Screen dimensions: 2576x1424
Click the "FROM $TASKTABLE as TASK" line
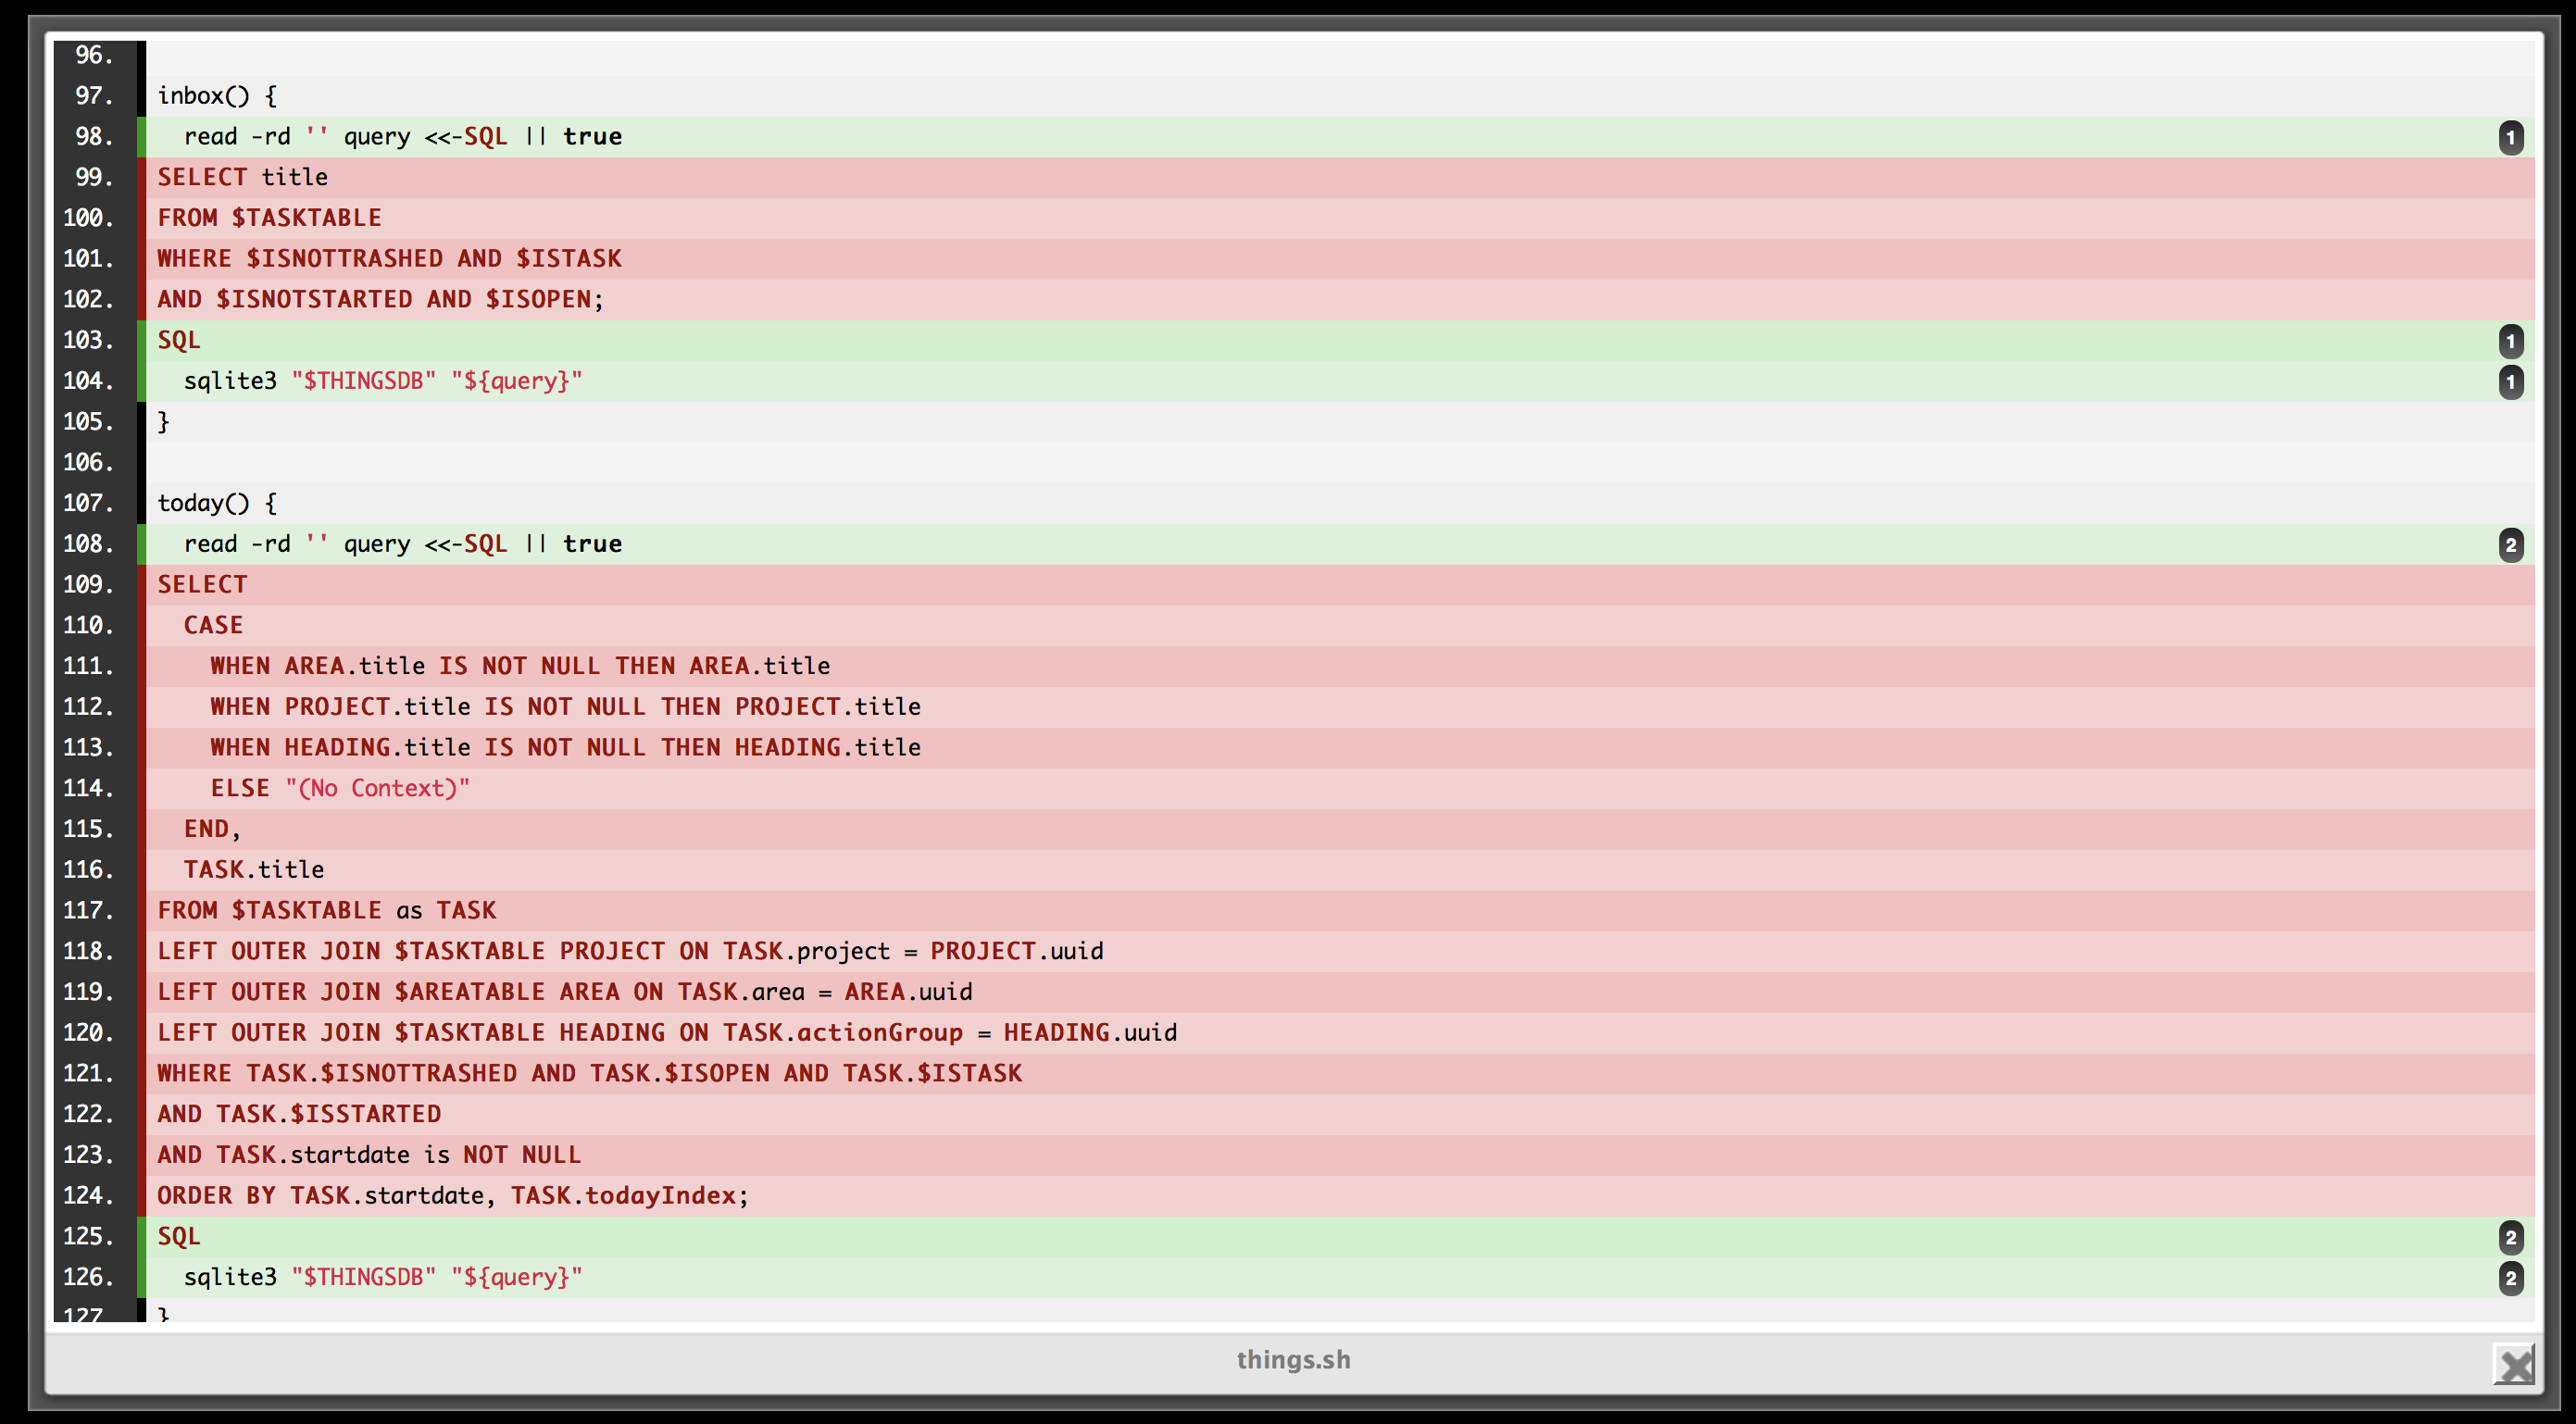[x=326, y=910]
